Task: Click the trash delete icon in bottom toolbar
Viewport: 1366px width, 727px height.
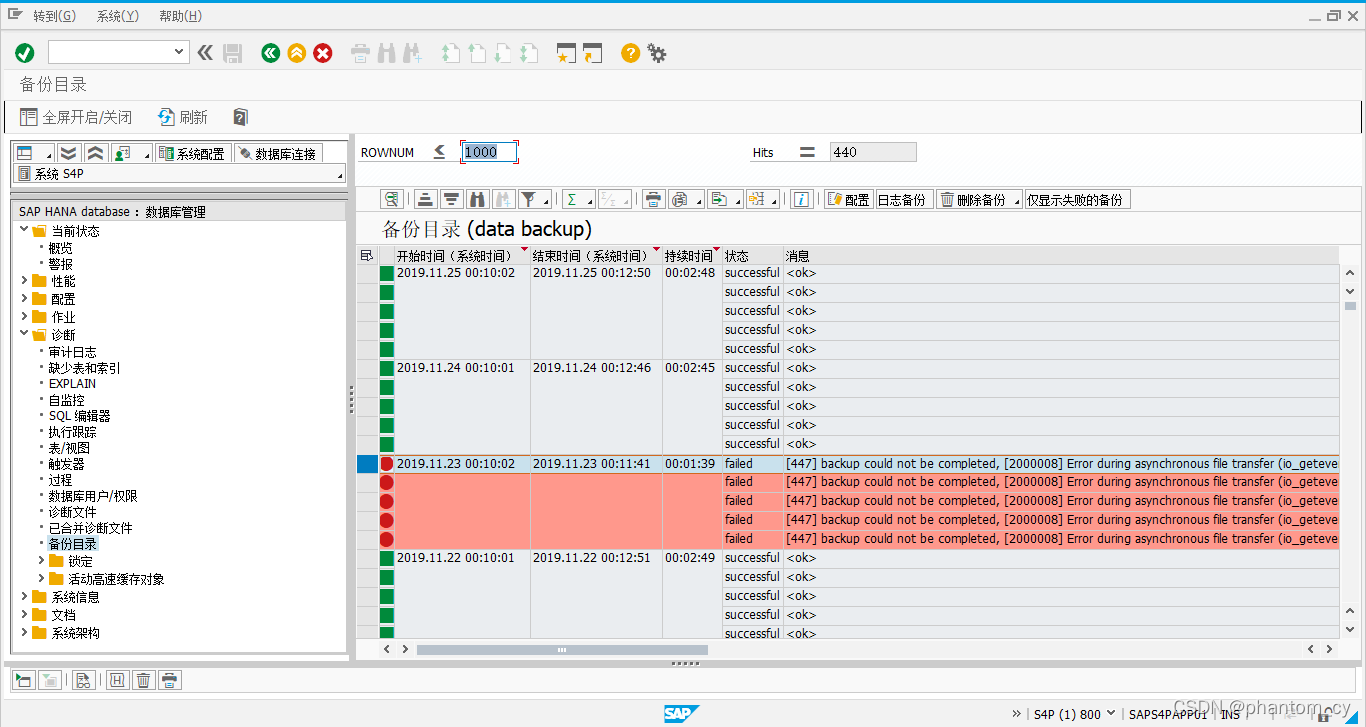Action: click(x=143, y=680)
